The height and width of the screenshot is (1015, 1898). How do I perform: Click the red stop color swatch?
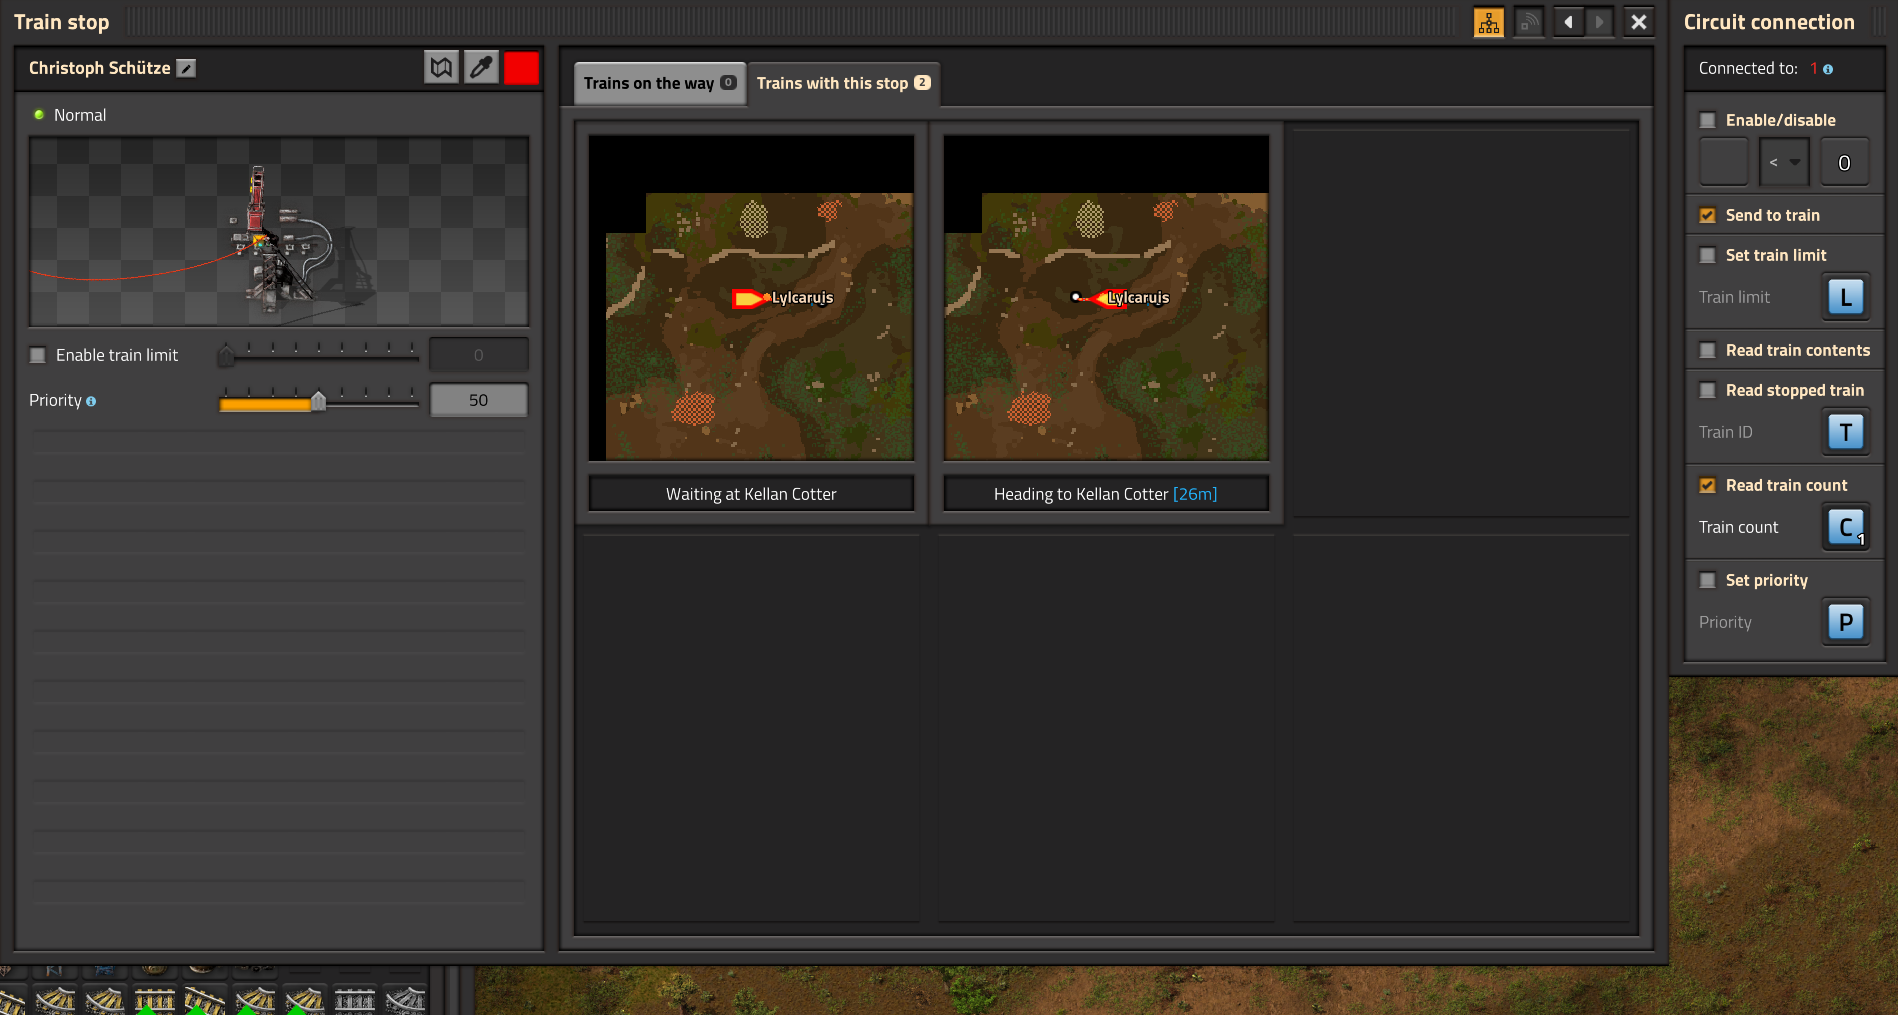[x=521, y=68]
